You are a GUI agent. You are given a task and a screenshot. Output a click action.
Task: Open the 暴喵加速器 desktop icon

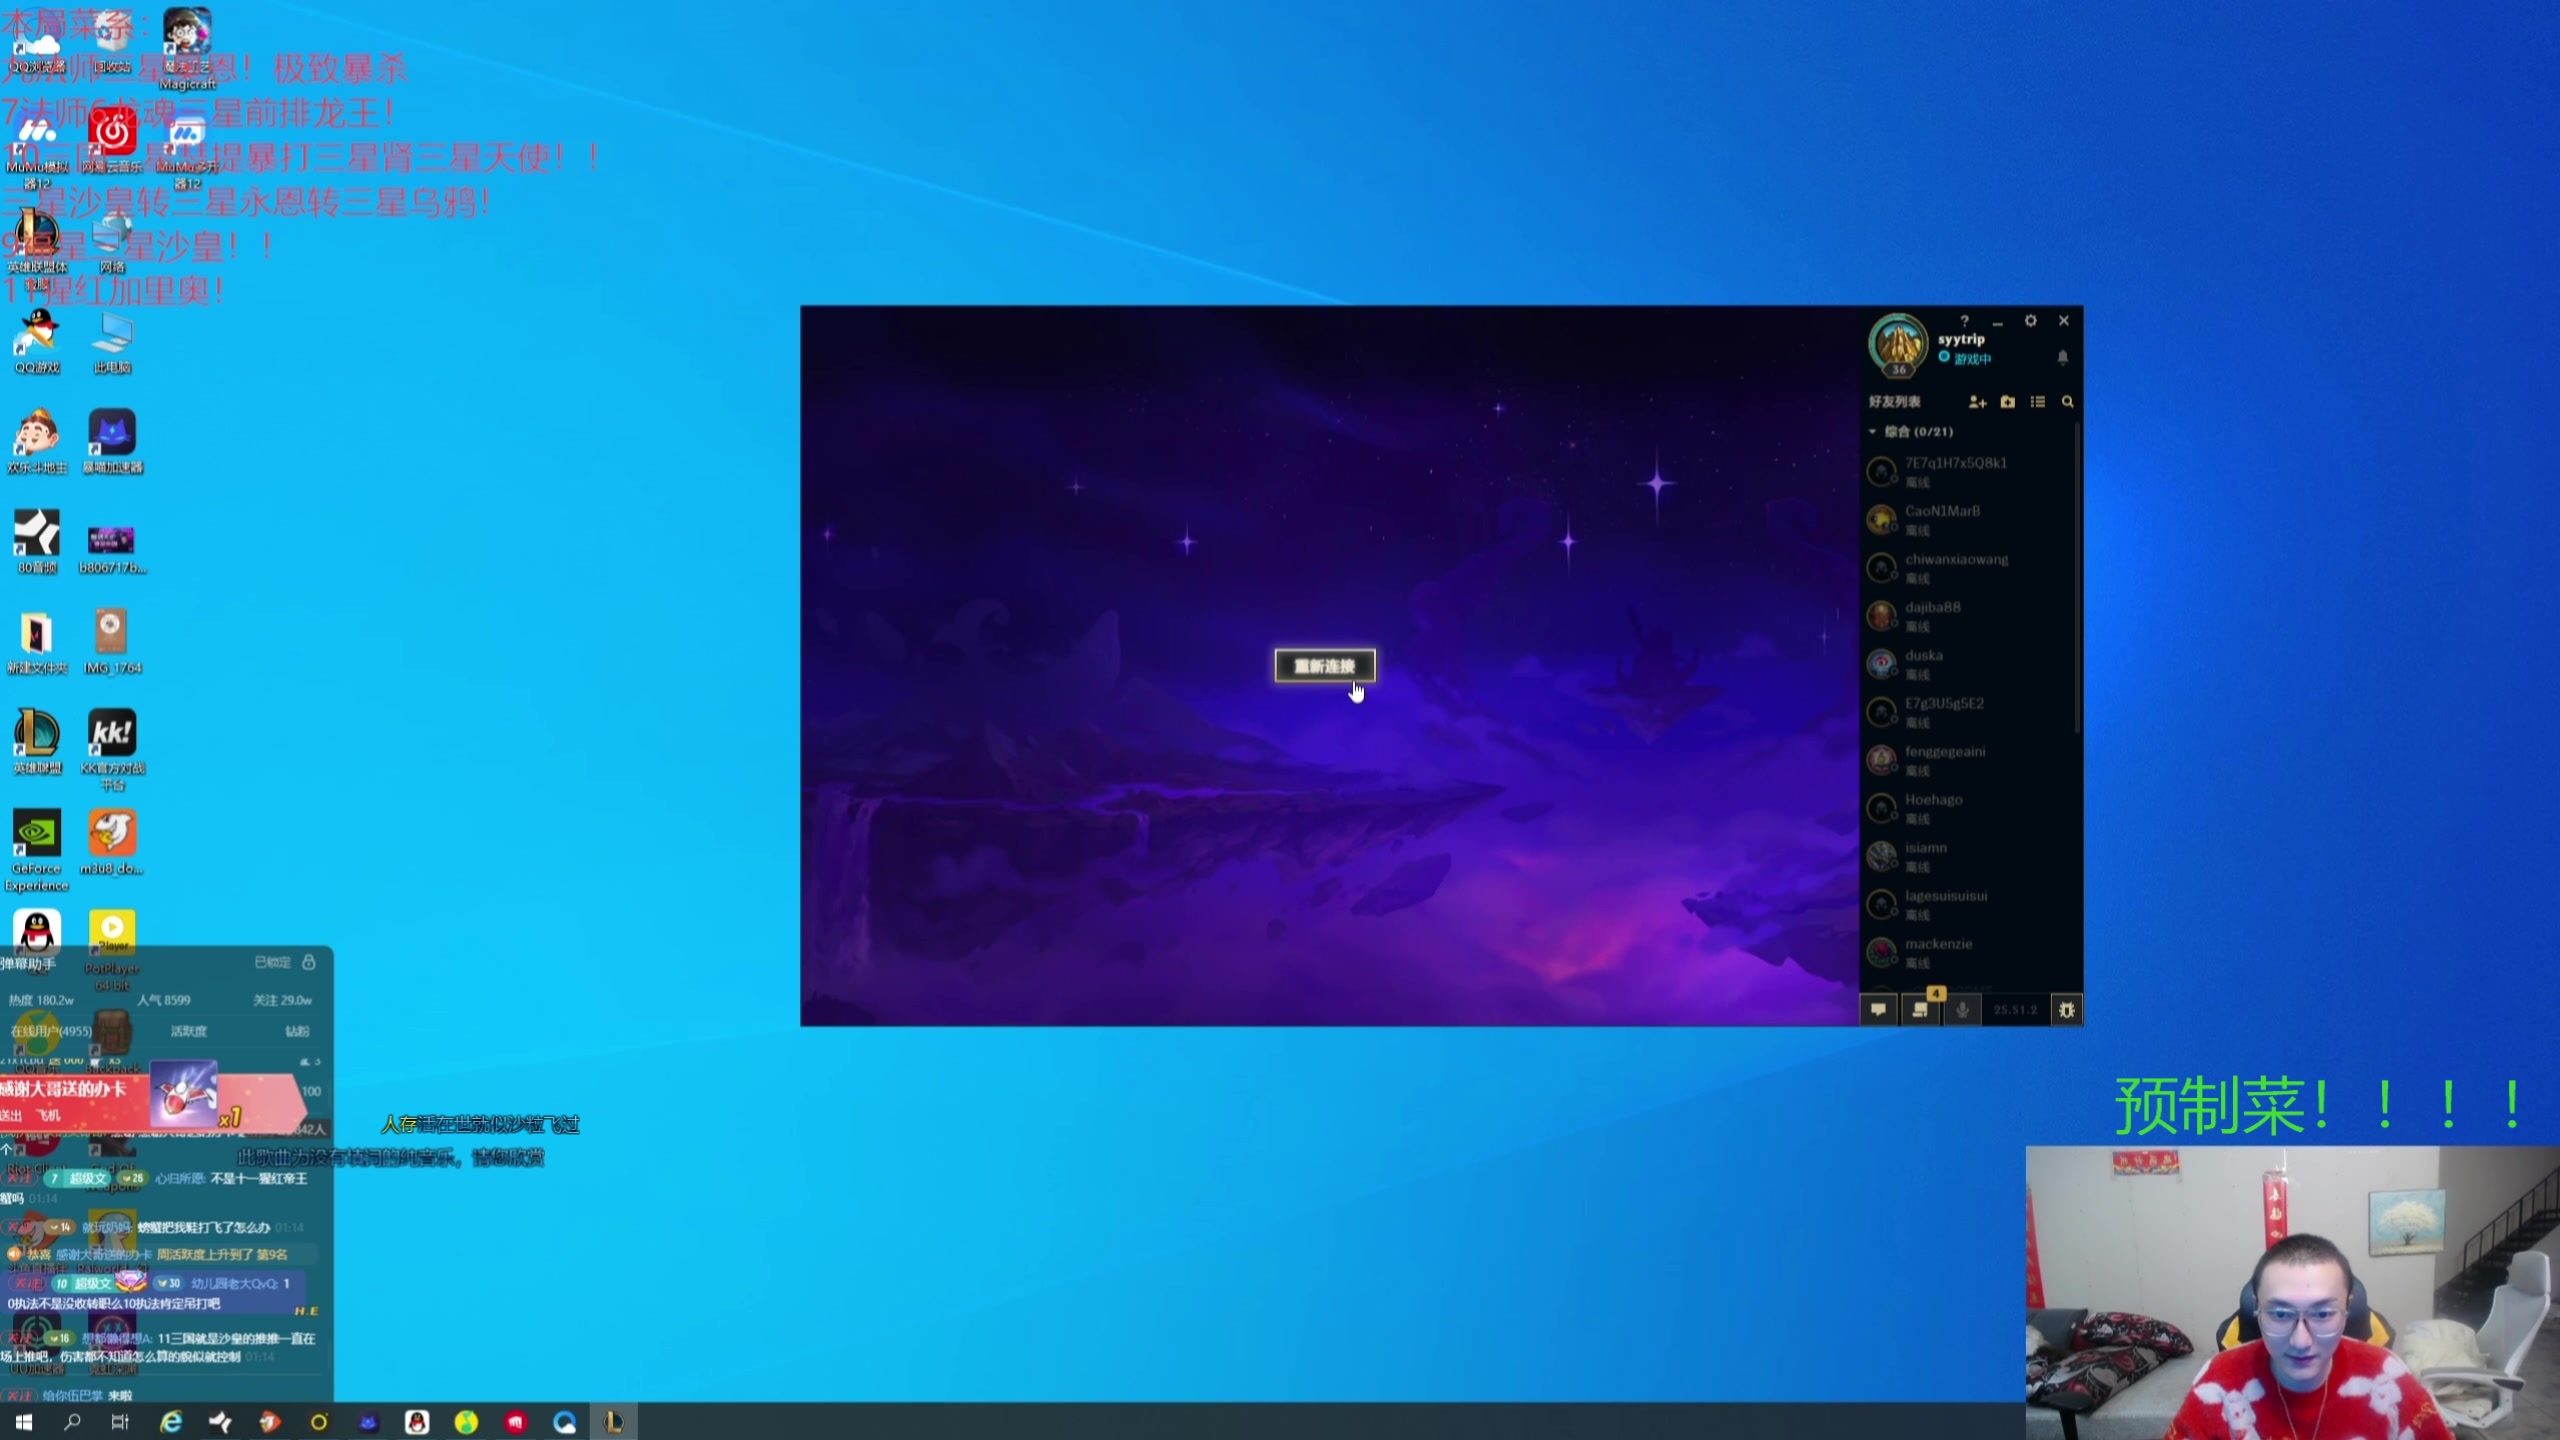[112, 441]
